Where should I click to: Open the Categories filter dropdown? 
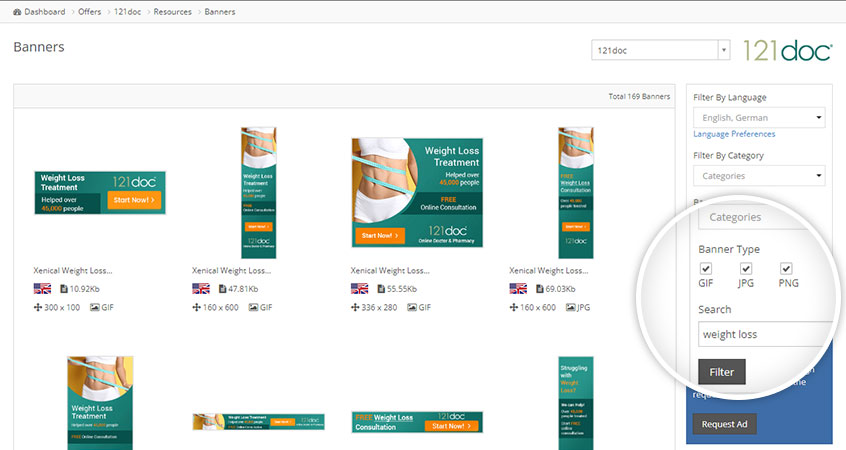pyautogui.click(x=759, y=175)
